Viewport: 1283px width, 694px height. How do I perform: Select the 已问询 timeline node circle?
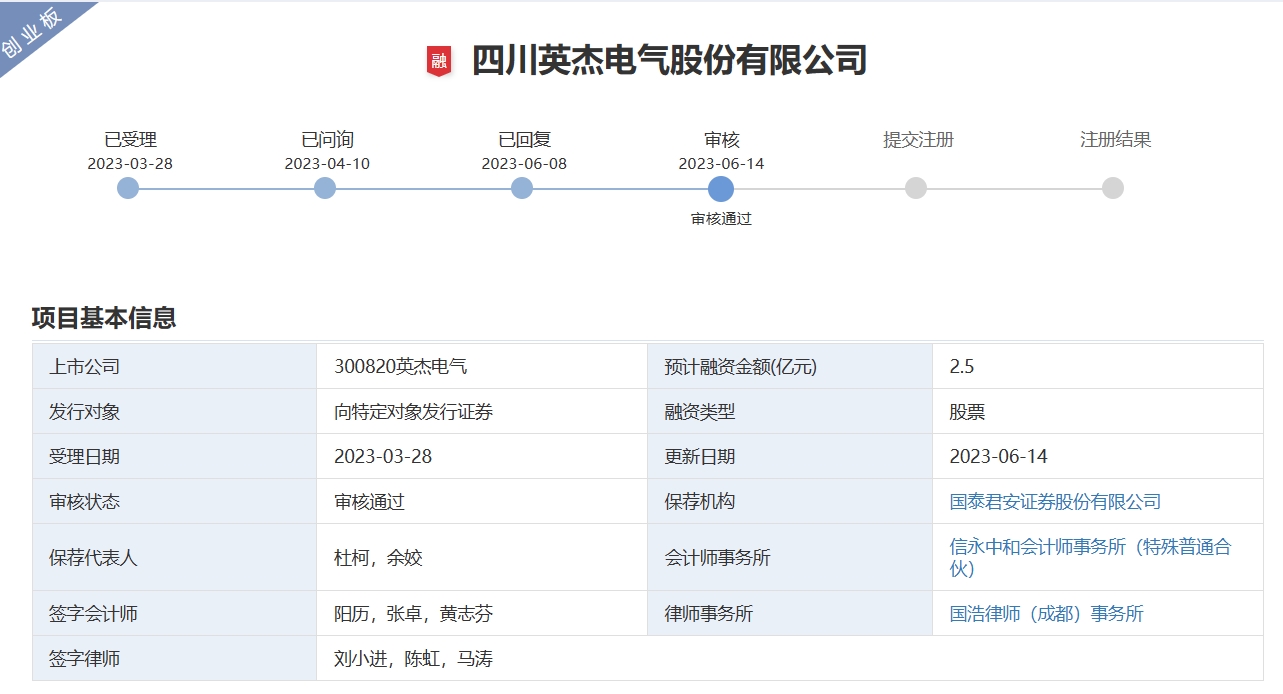tap(325, 188)
